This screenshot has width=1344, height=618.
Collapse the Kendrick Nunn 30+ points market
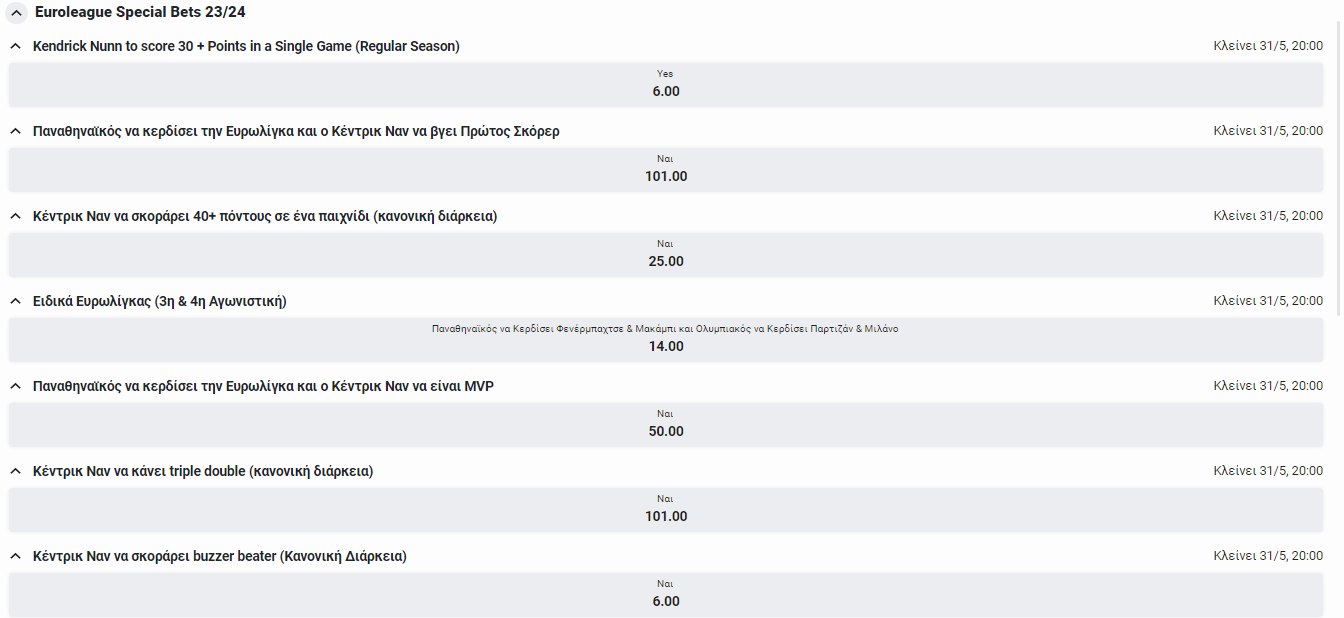point(15,47)
